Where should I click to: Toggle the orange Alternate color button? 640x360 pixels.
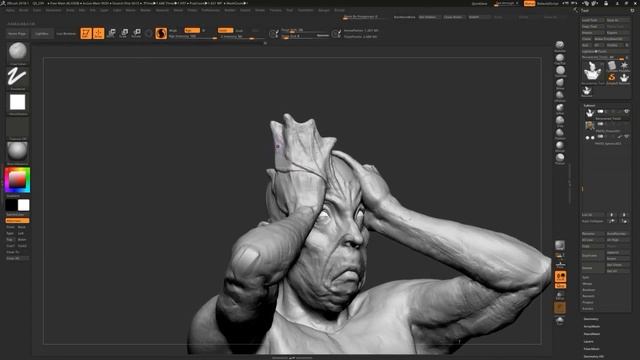point(18,220)
